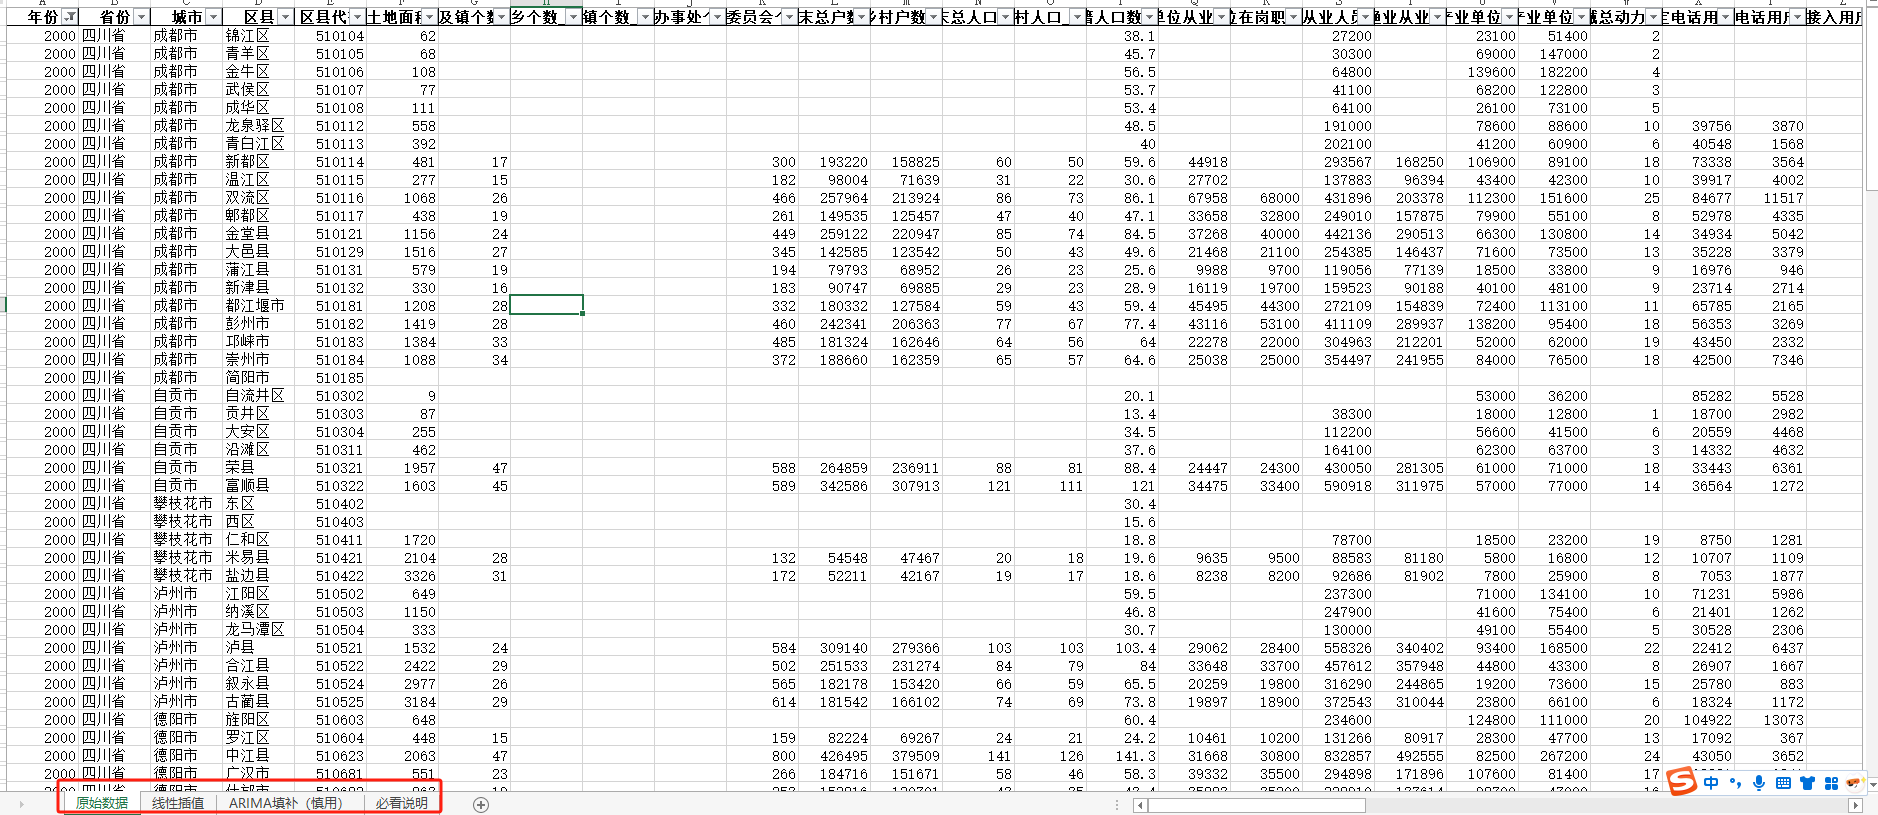
Task: Expand the 镇个数 column filter
Action: click(x=645, y=17)
